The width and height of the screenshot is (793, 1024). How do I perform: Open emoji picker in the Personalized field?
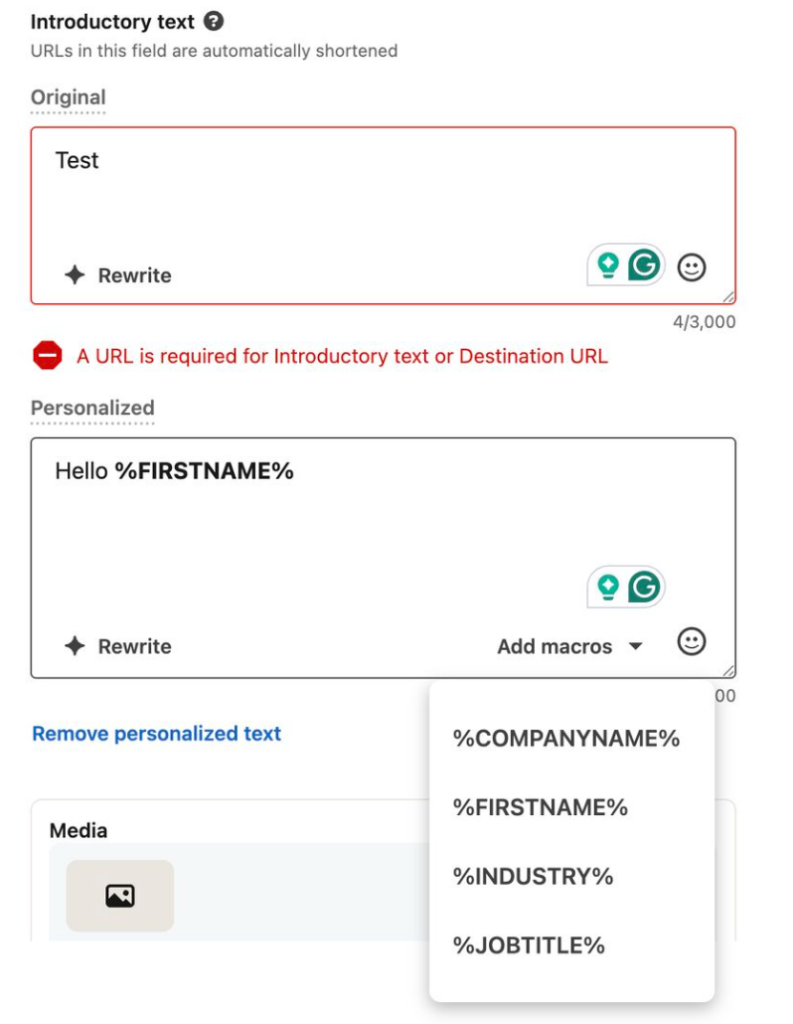[x=692, y=642]
